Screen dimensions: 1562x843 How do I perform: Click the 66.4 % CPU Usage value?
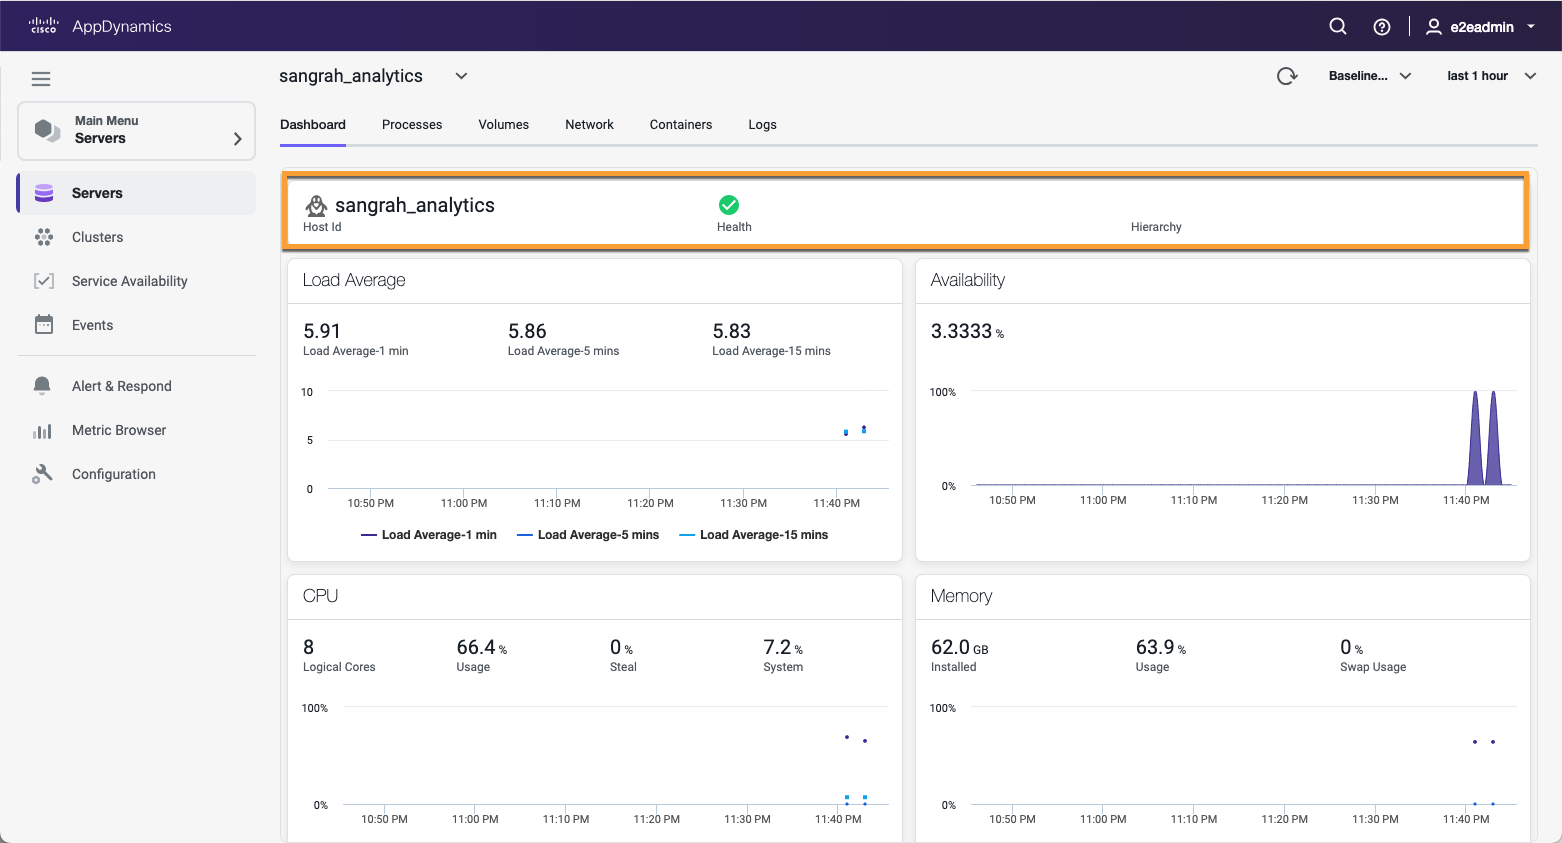[x=482, y=647]
